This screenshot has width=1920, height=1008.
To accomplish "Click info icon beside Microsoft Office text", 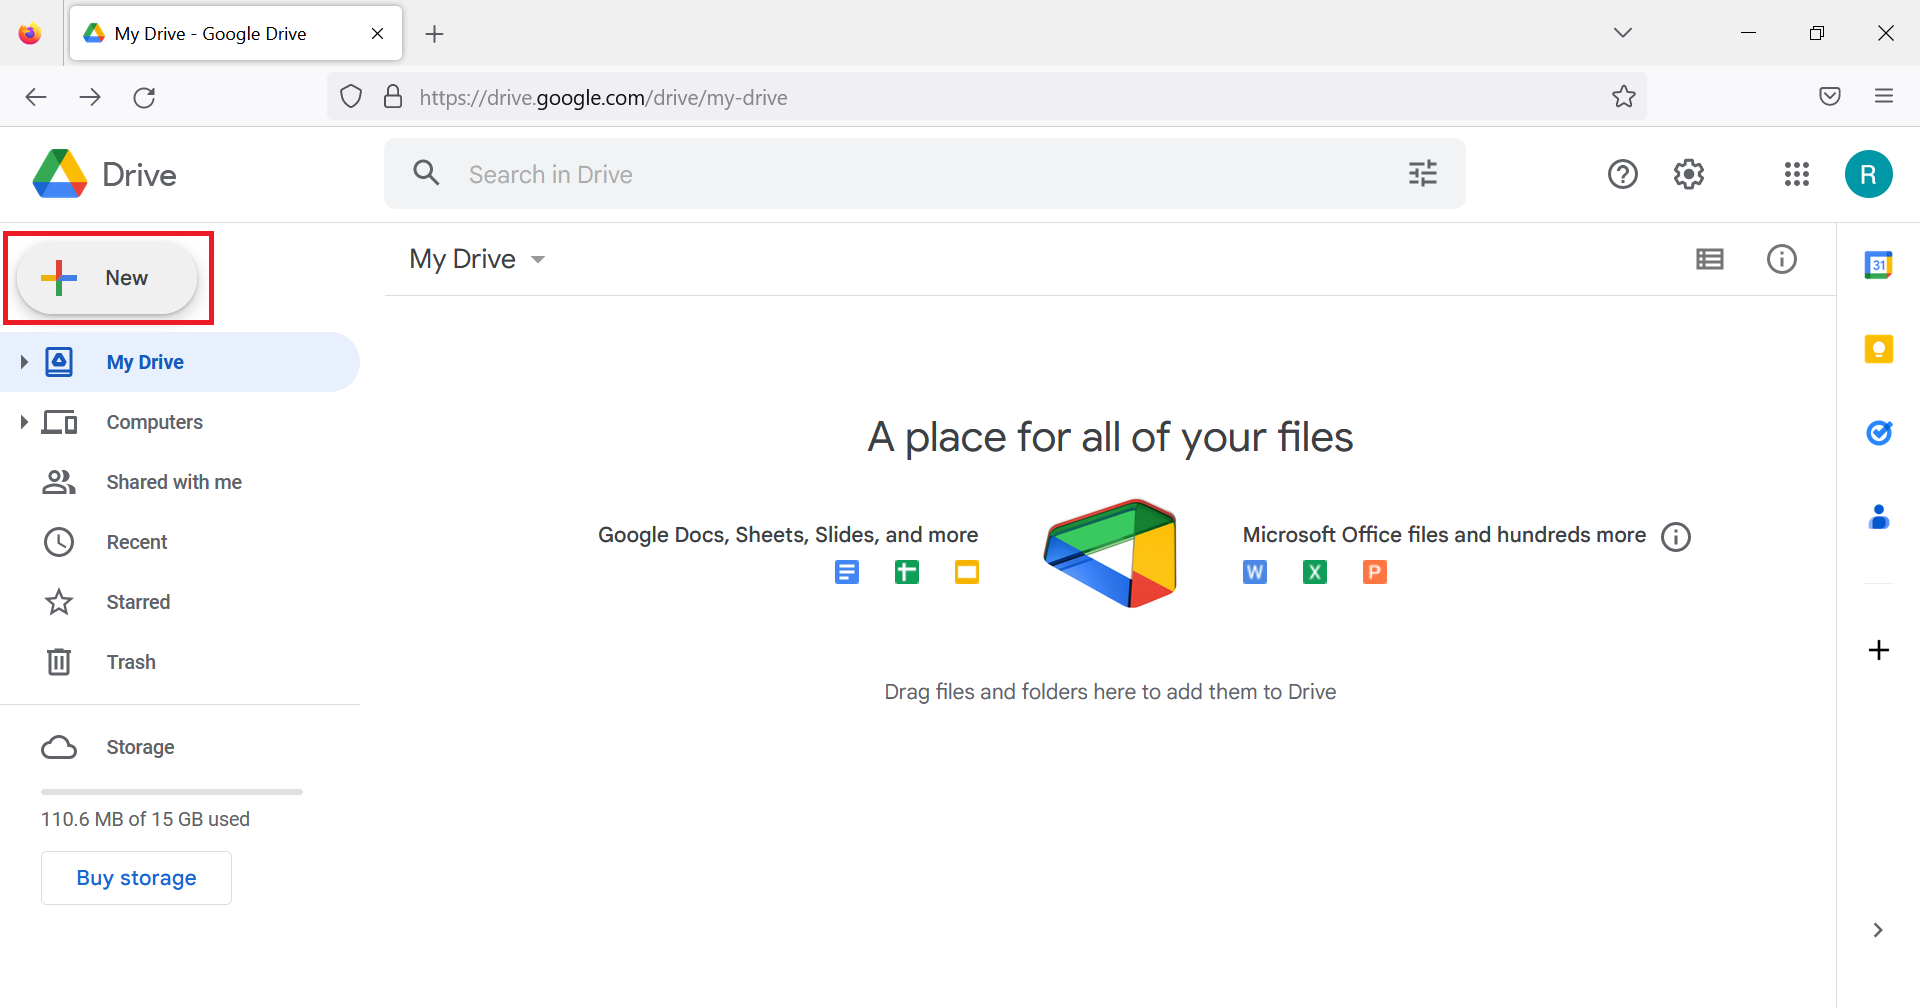I will (x=1676, y=537).
